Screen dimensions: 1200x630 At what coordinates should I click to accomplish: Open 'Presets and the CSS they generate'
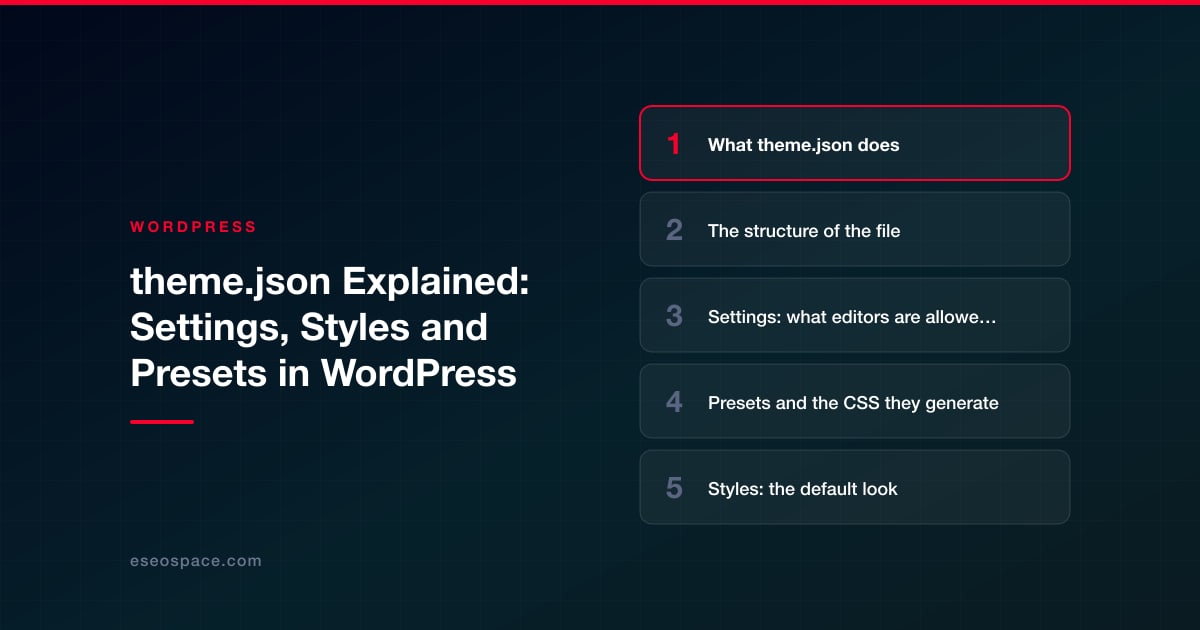(x=855, y=401)
